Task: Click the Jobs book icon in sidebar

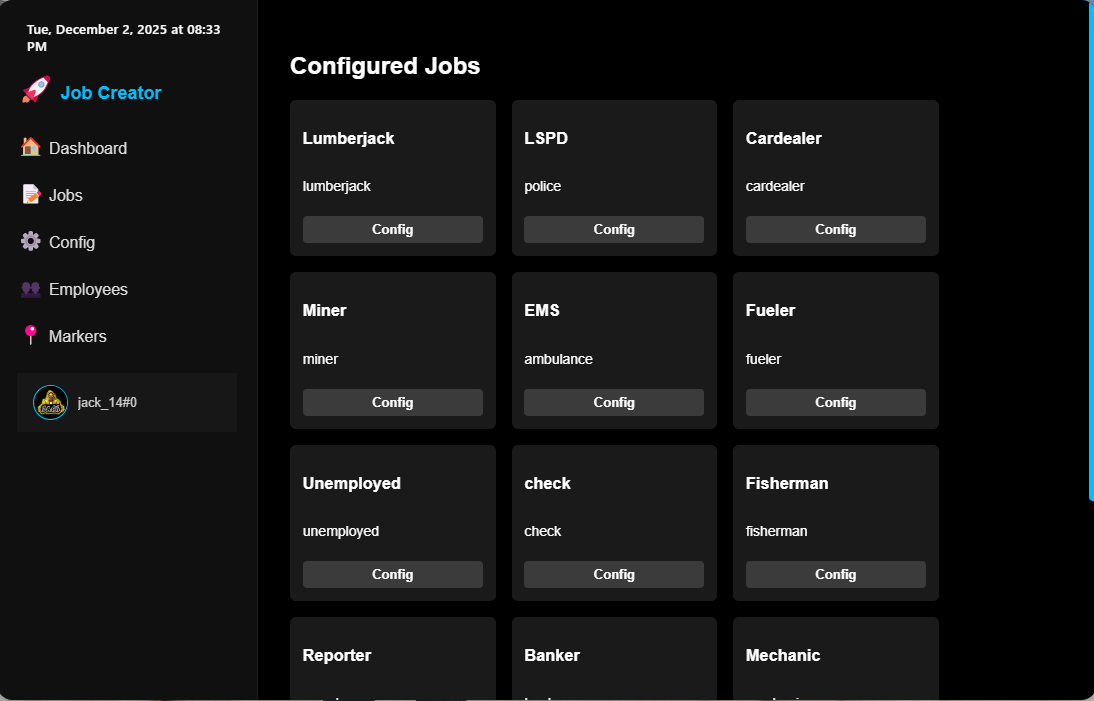Action: 30,194
